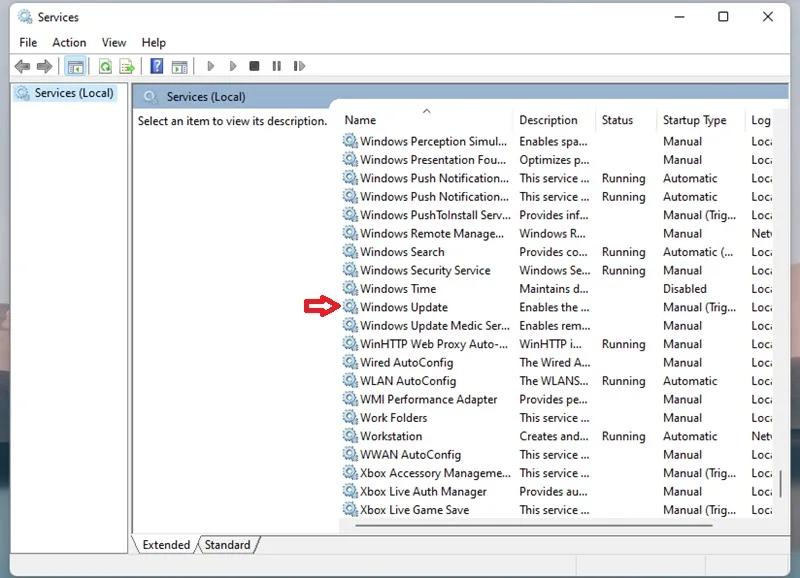Image resolution: width=800 pixels, height=578 pixels.
Task: Switch to the Standard tab
Action: (228, 545)
